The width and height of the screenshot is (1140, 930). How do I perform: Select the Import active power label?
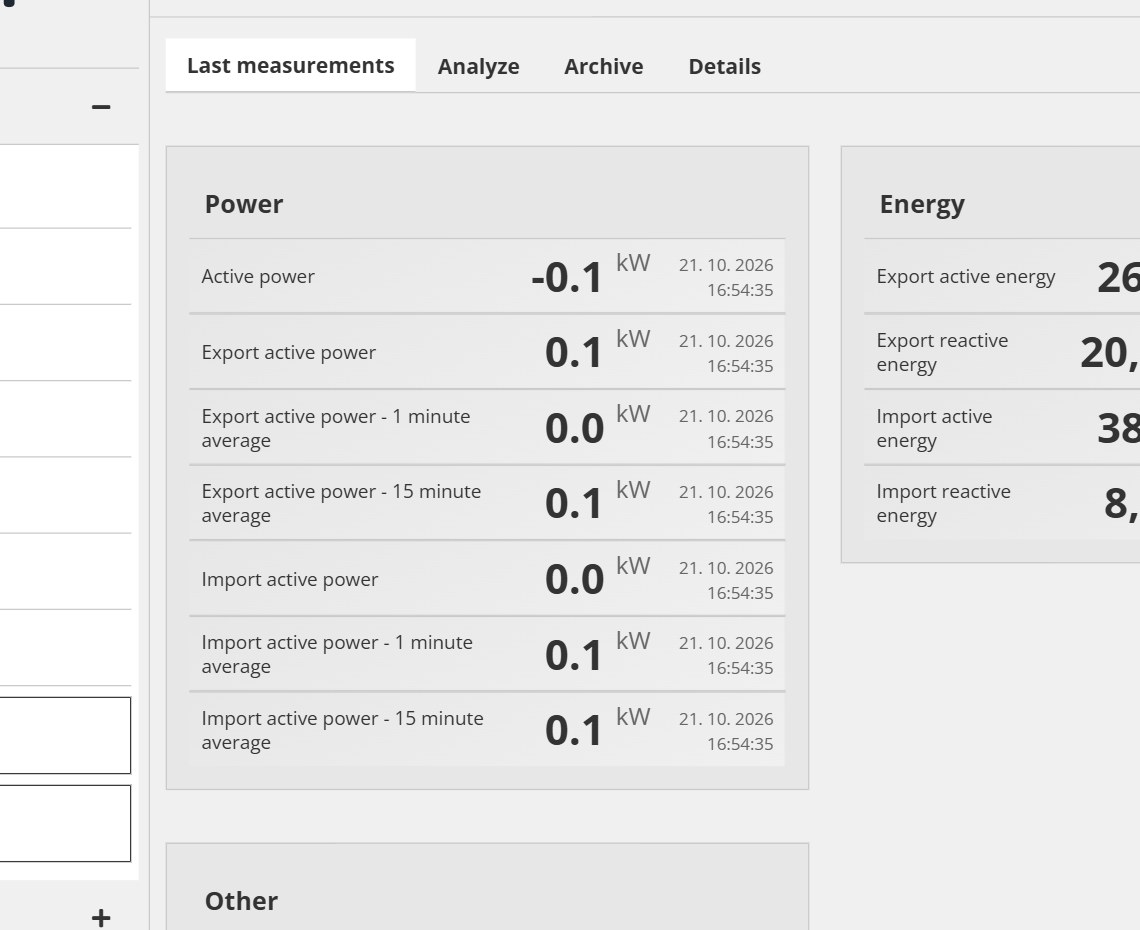pos(290,580)
